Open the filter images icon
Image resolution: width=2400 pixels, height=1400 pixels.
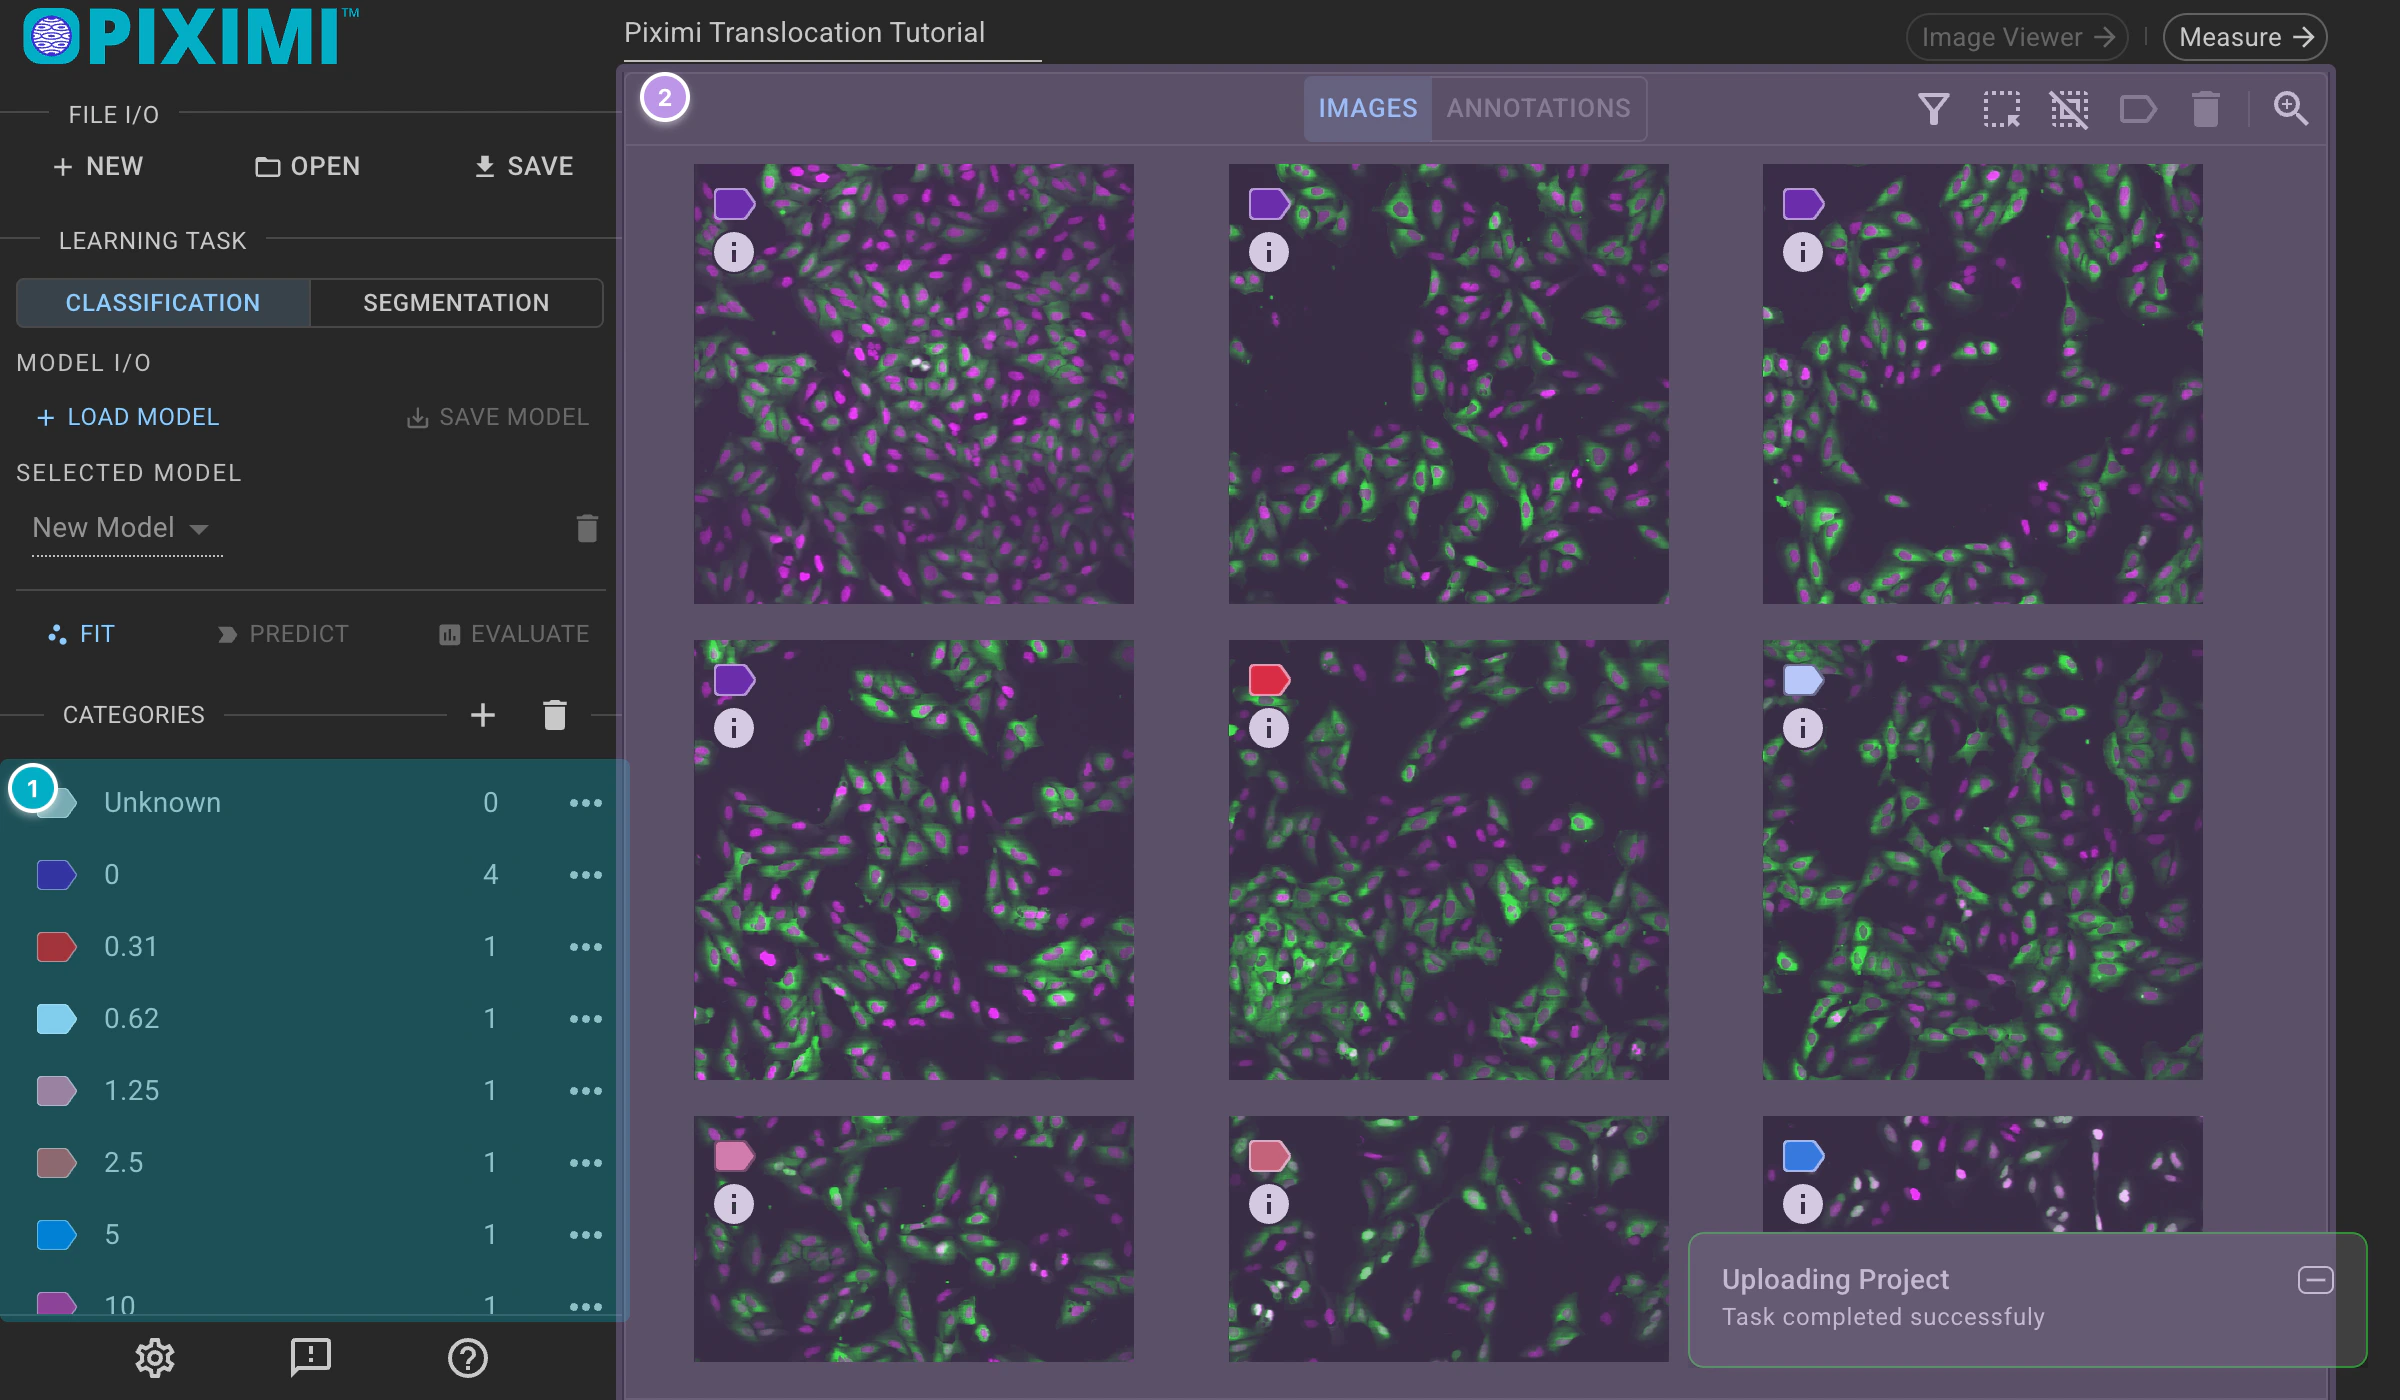click(1933, 108)
